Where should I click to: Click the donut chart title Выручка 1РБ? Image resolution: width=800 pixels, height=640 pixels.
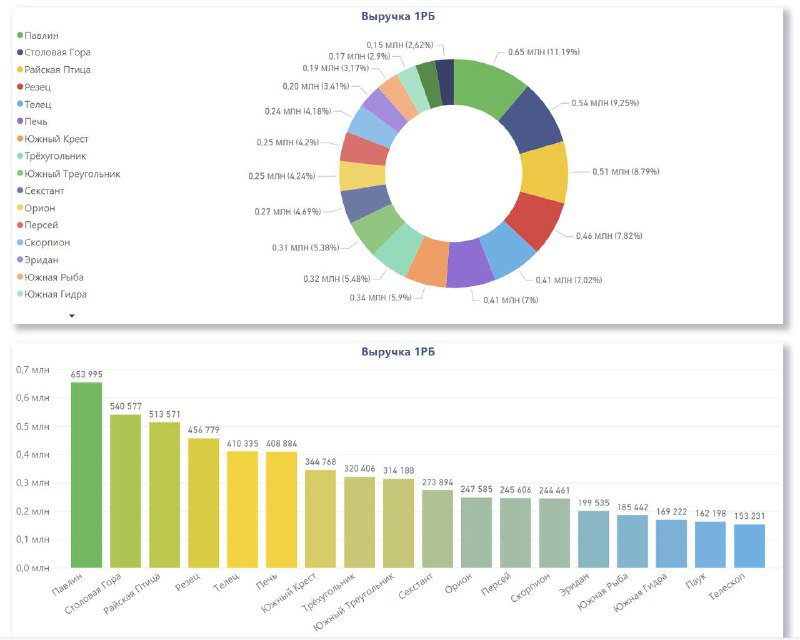398,16
